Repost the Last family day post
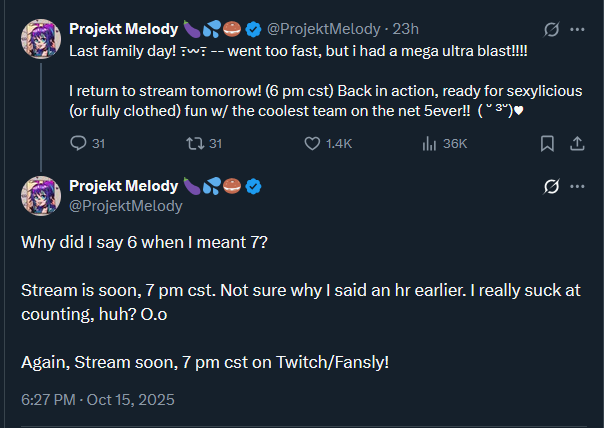Viewport: 604px width, 428px height. (x=194, y=144)
